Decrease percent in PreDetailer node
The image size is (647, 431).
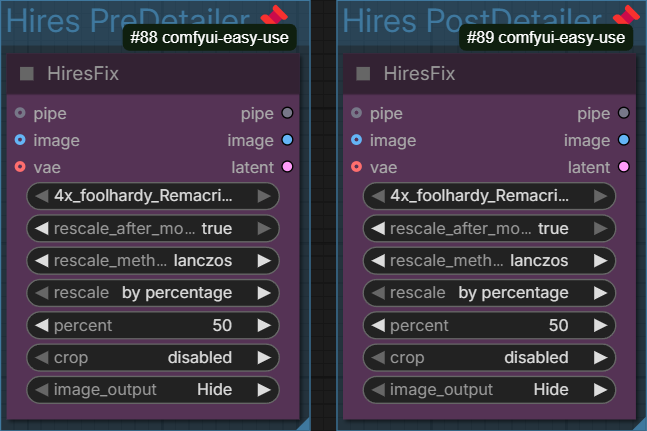click(41, 325)
